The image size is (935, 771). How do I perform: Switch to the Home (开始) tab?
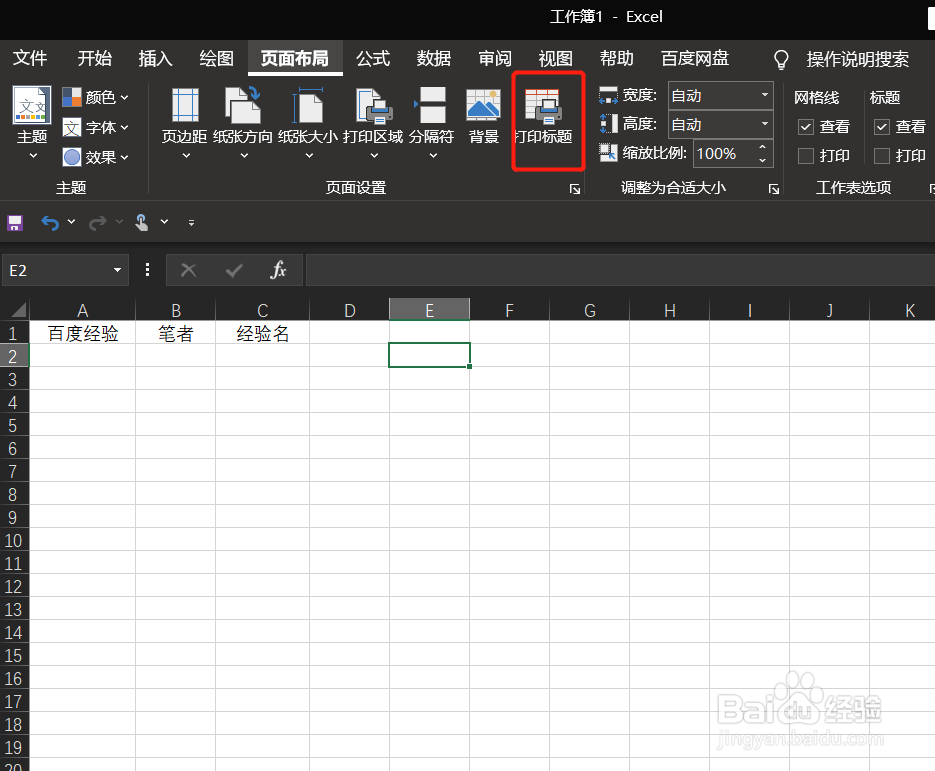click(x=94, y=58)
